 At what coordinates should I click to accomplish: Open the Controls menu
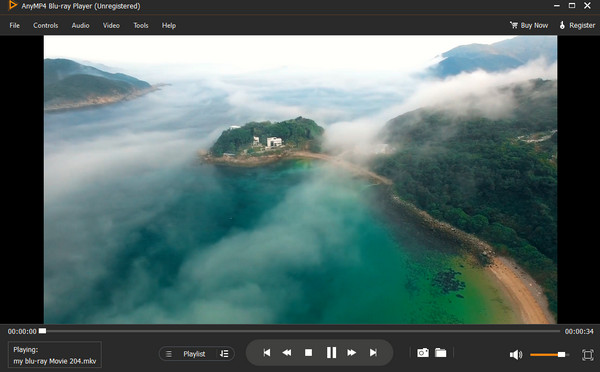pos(46,26)
